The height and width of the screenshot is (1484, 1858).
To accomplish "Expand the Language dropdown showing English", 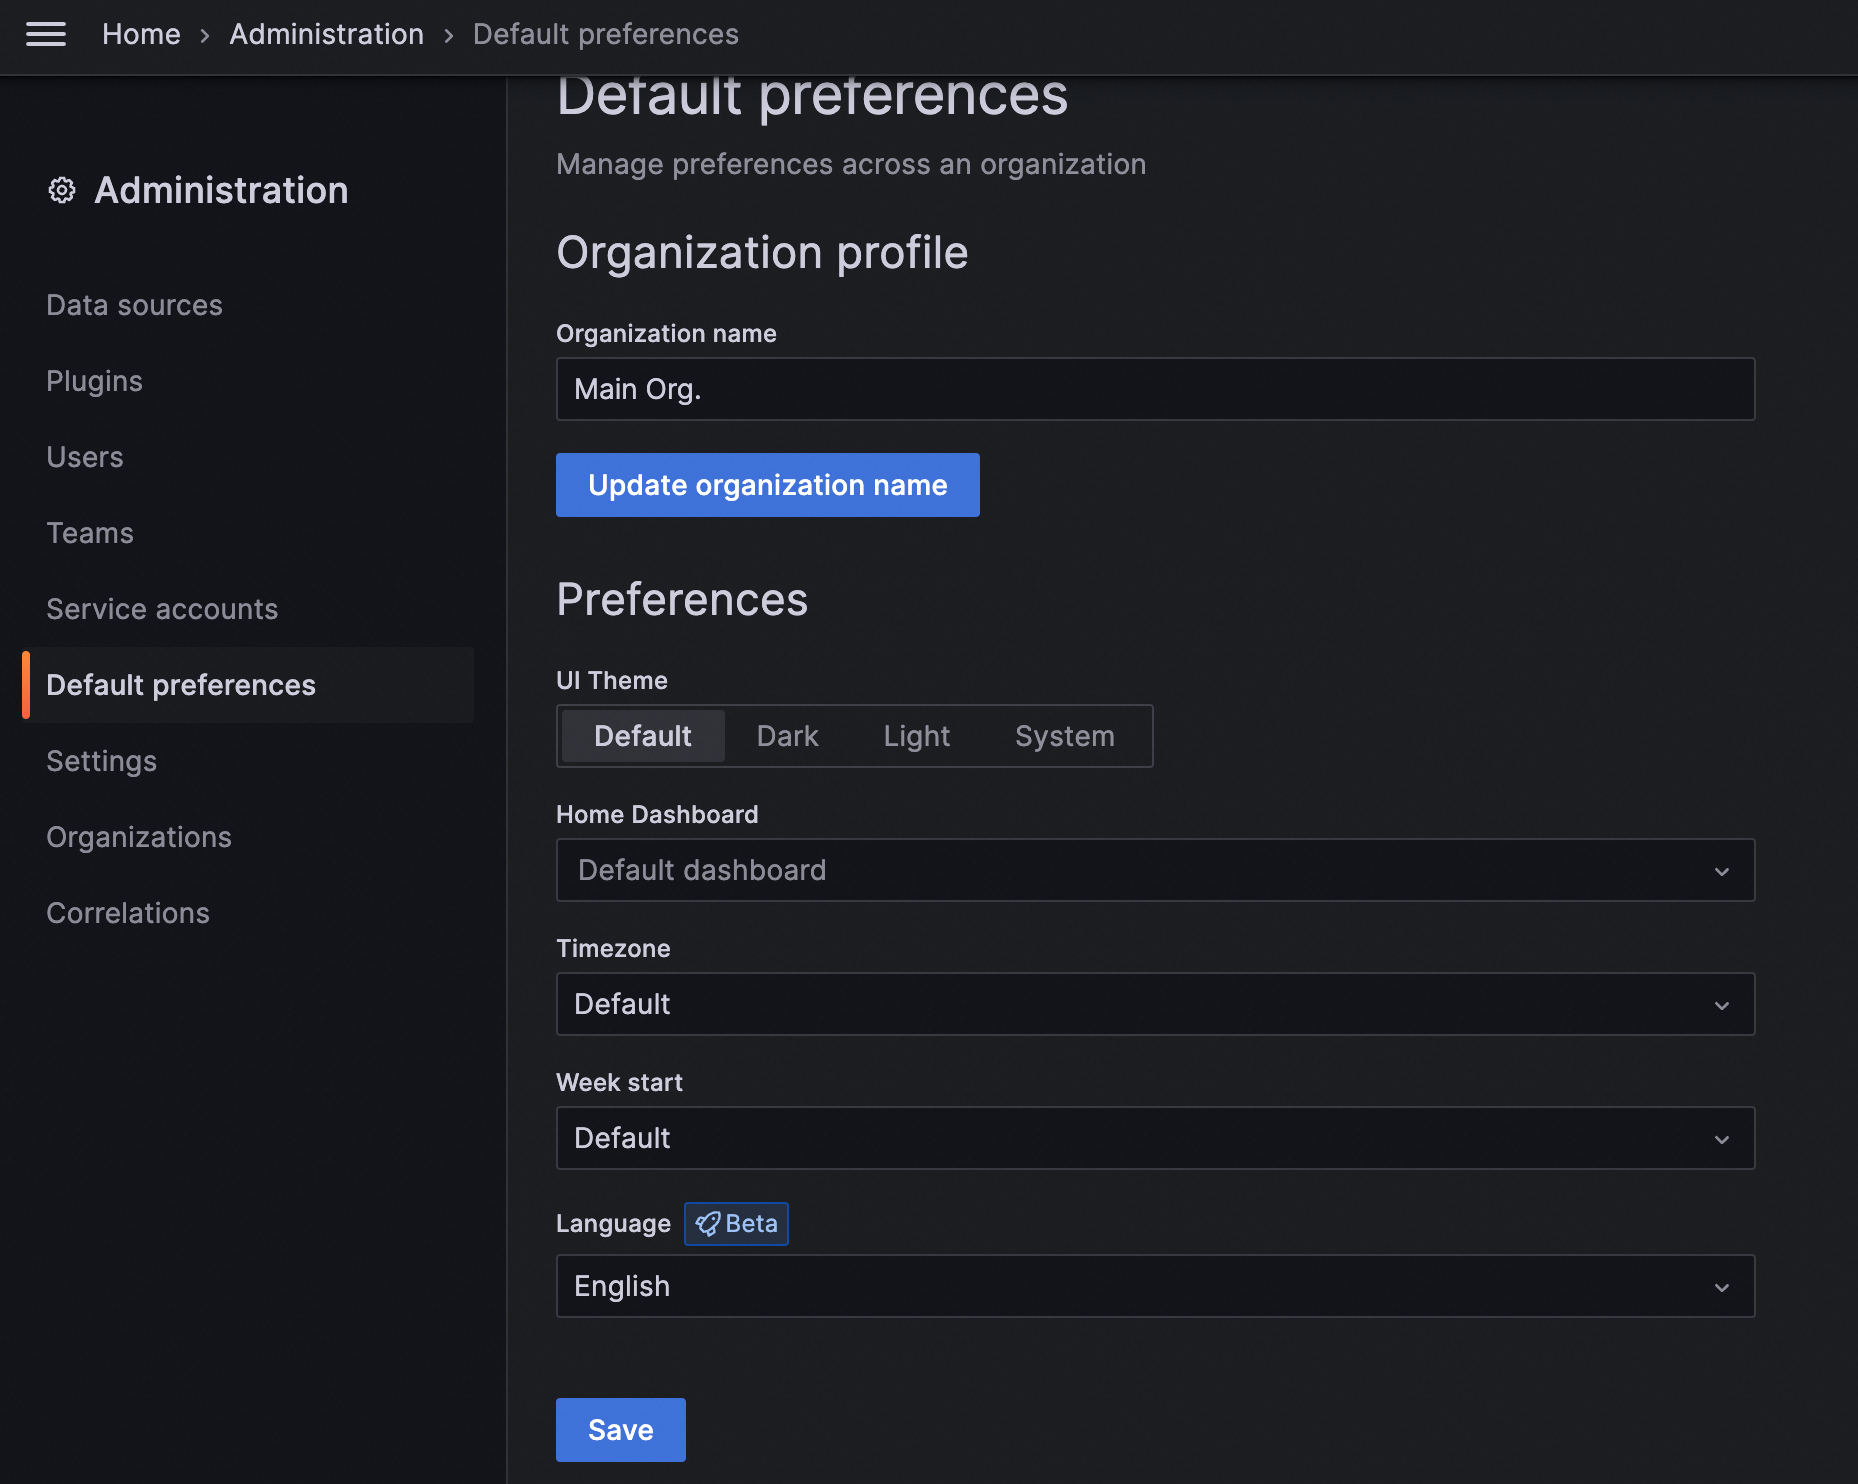I will click(x=1155, y=1286).
